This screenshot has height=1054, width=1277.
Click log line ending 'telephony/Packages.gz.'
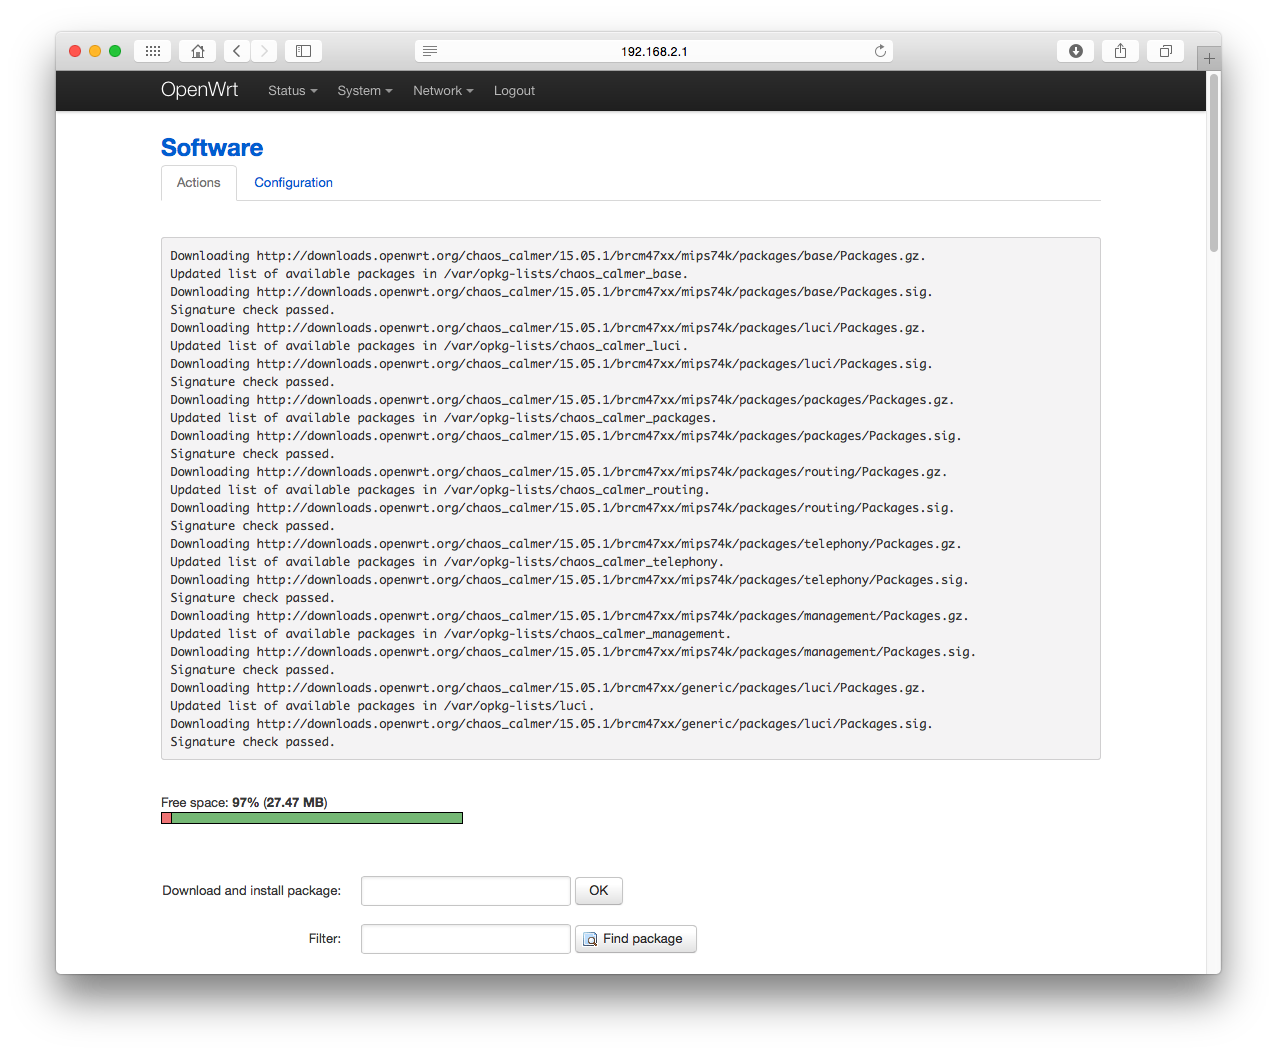(566, 544)
